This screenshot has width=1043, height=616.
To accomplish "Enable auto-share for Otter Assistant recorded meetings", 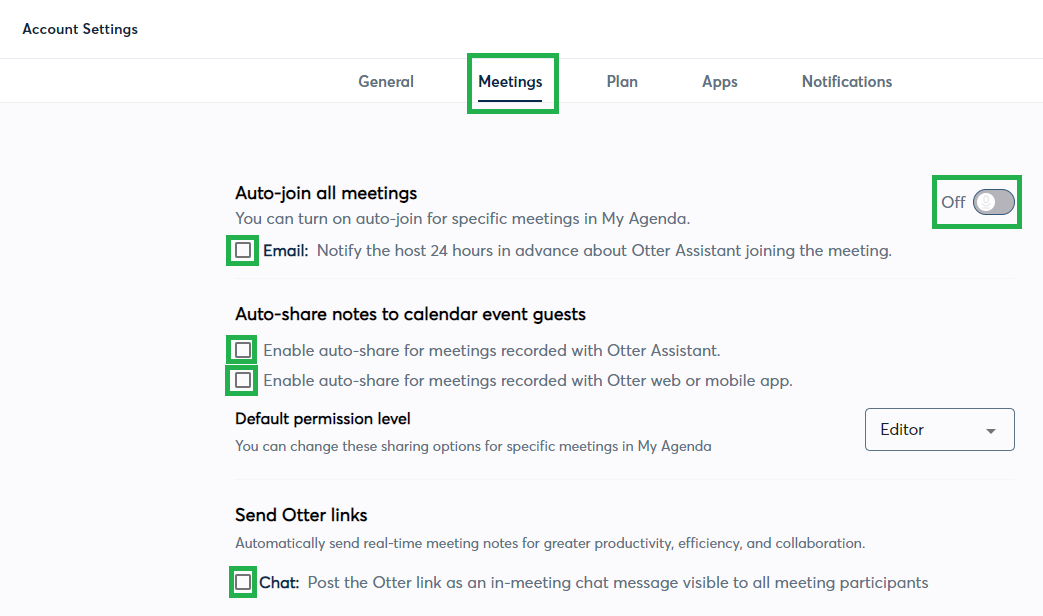I will point(242,349).
